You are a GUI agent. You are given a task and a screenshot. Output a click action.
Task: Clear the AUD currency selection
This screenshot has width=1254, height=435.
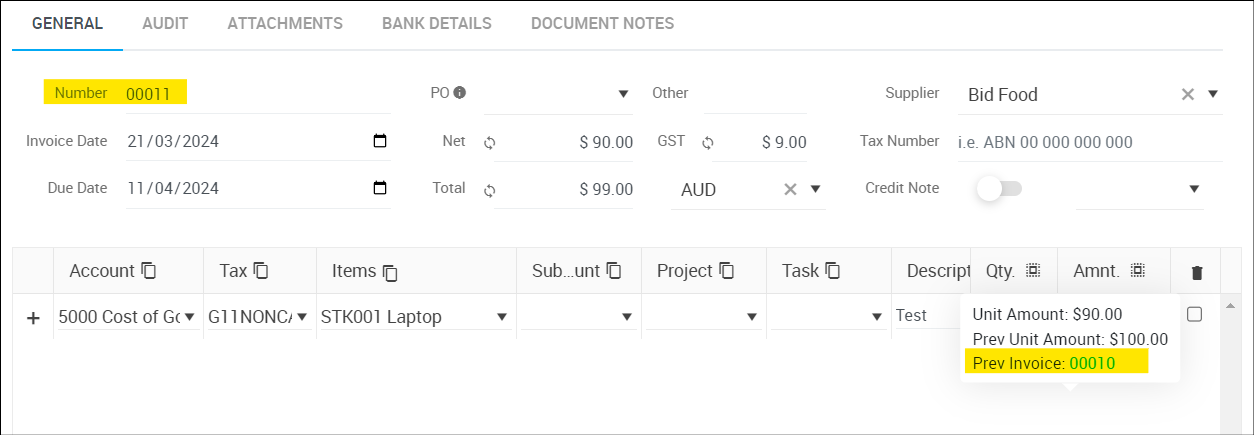tap(790, 189)
